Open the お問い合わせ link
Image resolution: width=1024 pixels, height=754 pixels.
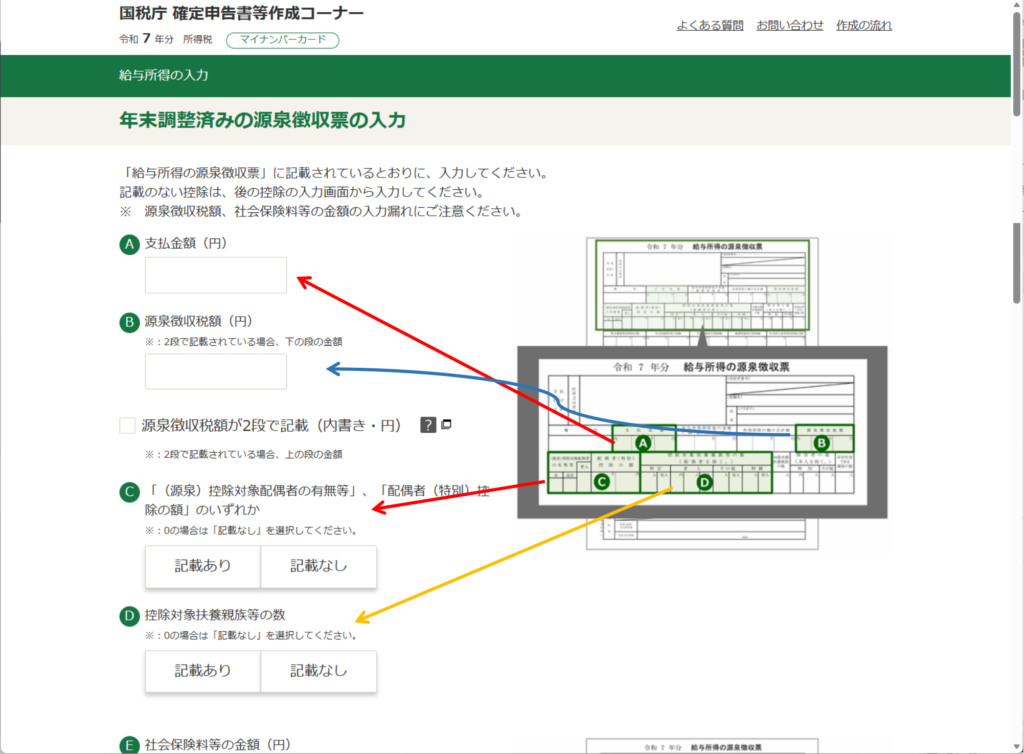pos(790,25)
